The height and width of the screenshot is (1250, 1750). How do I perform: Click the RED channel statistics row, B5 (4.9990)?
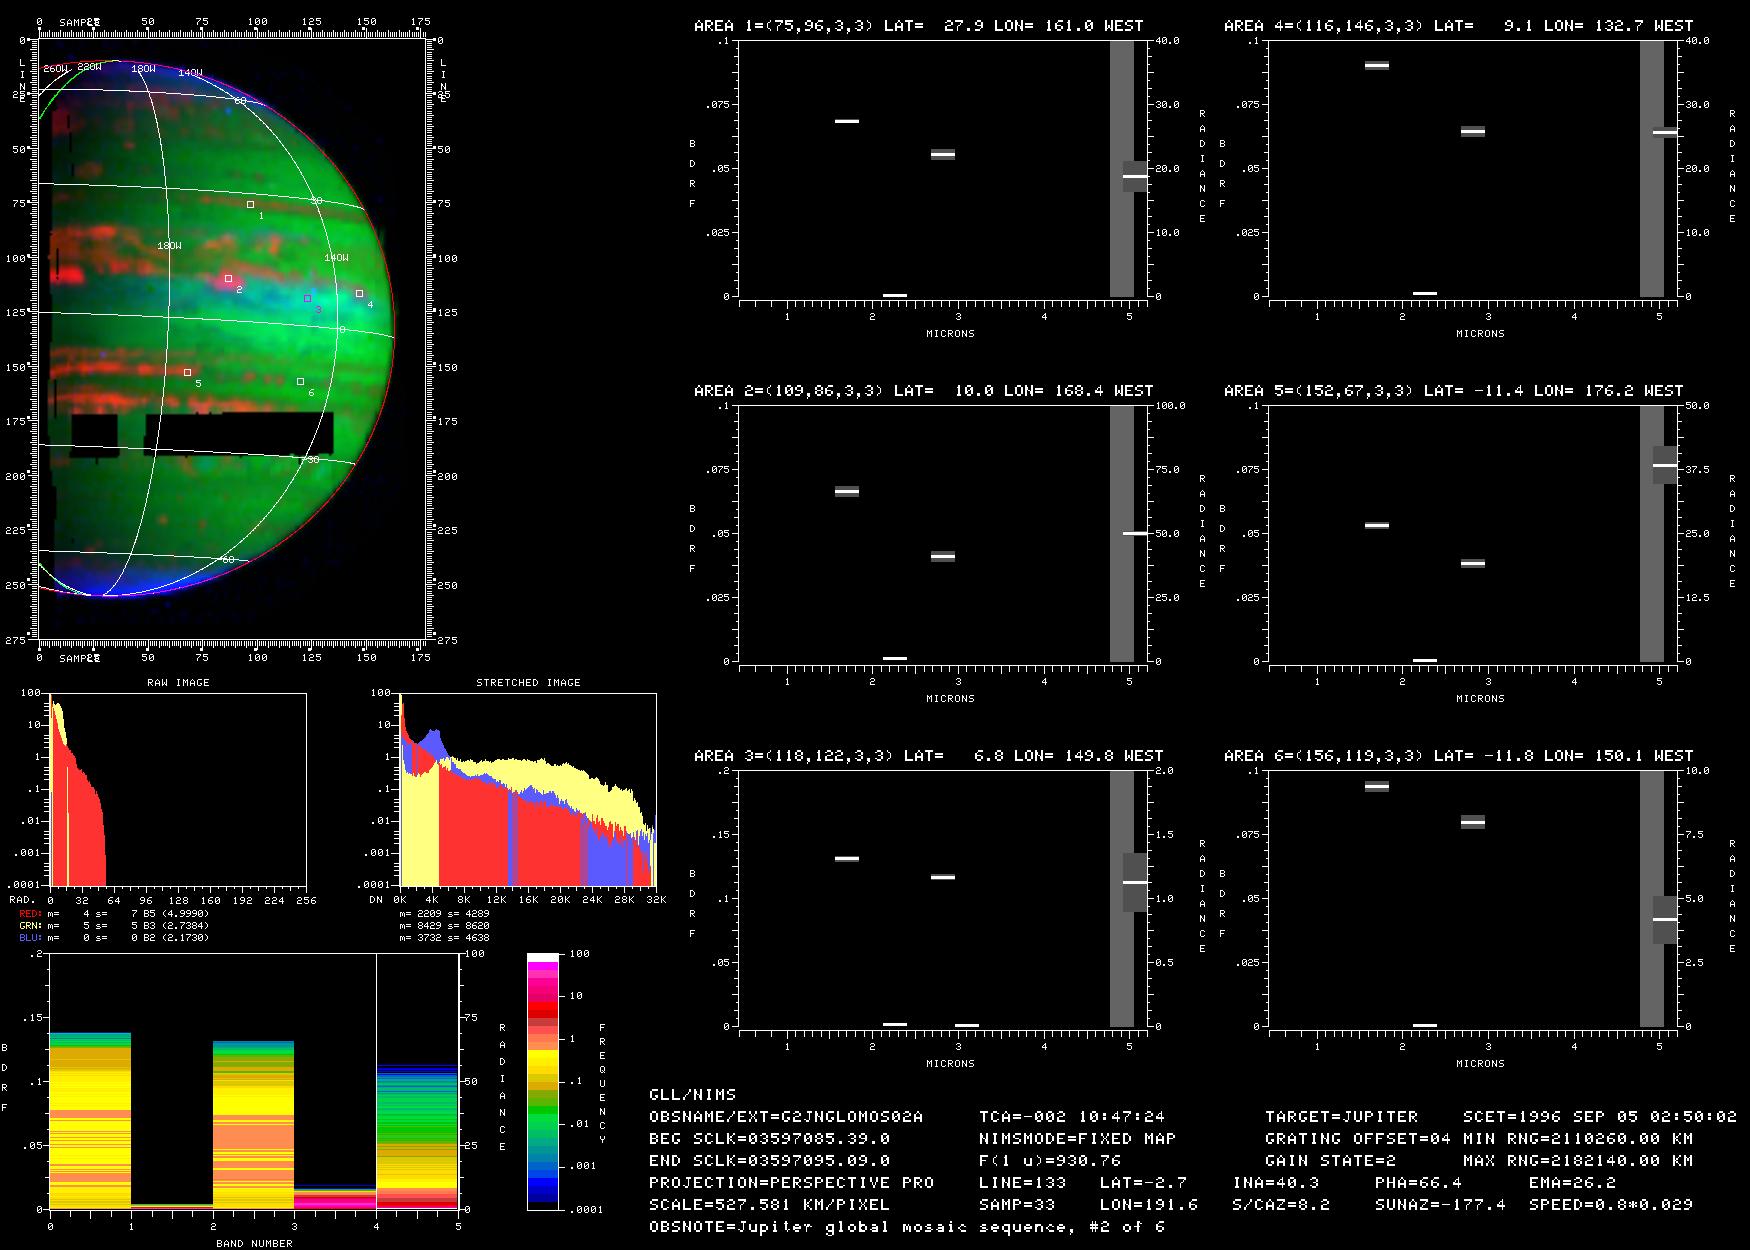114,914
